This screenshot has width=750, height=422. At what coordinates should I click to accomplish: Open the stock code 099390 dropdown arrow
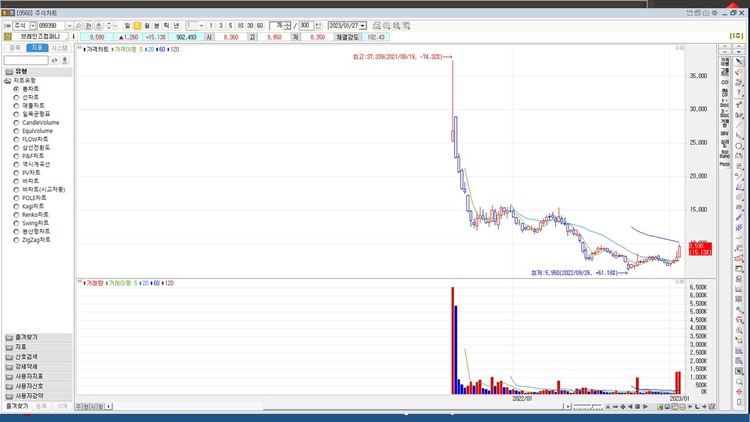point(69,26)
